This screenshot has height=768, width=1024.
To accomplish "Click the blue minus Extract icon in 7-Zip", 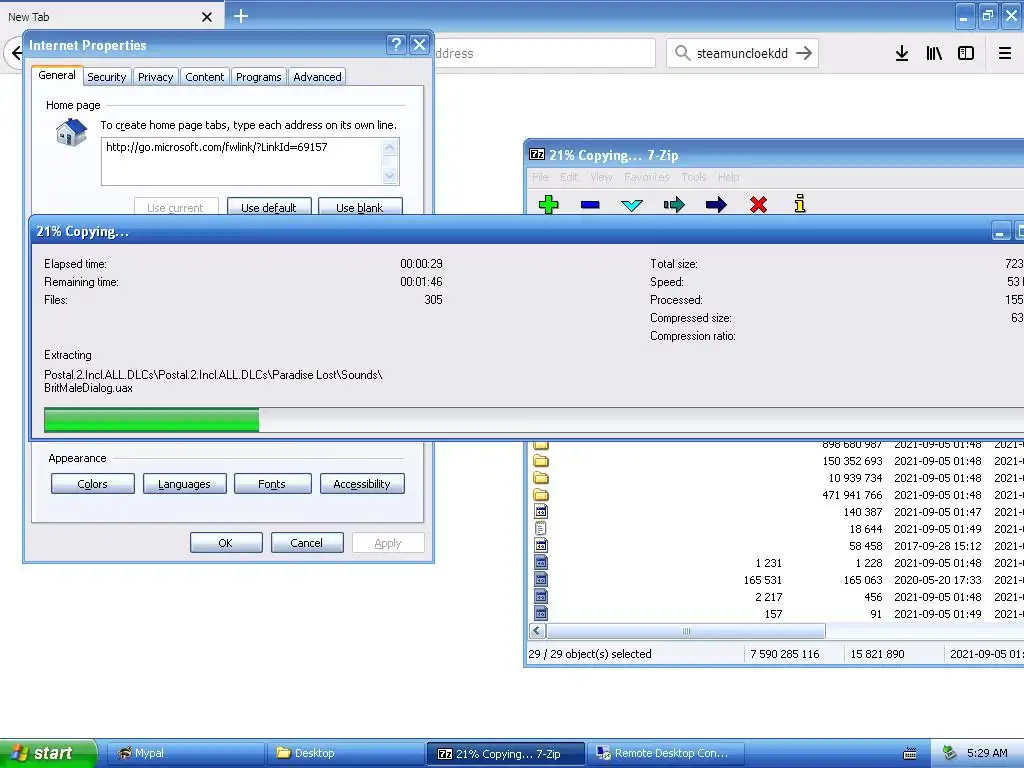I will click(x=590, y=205).
